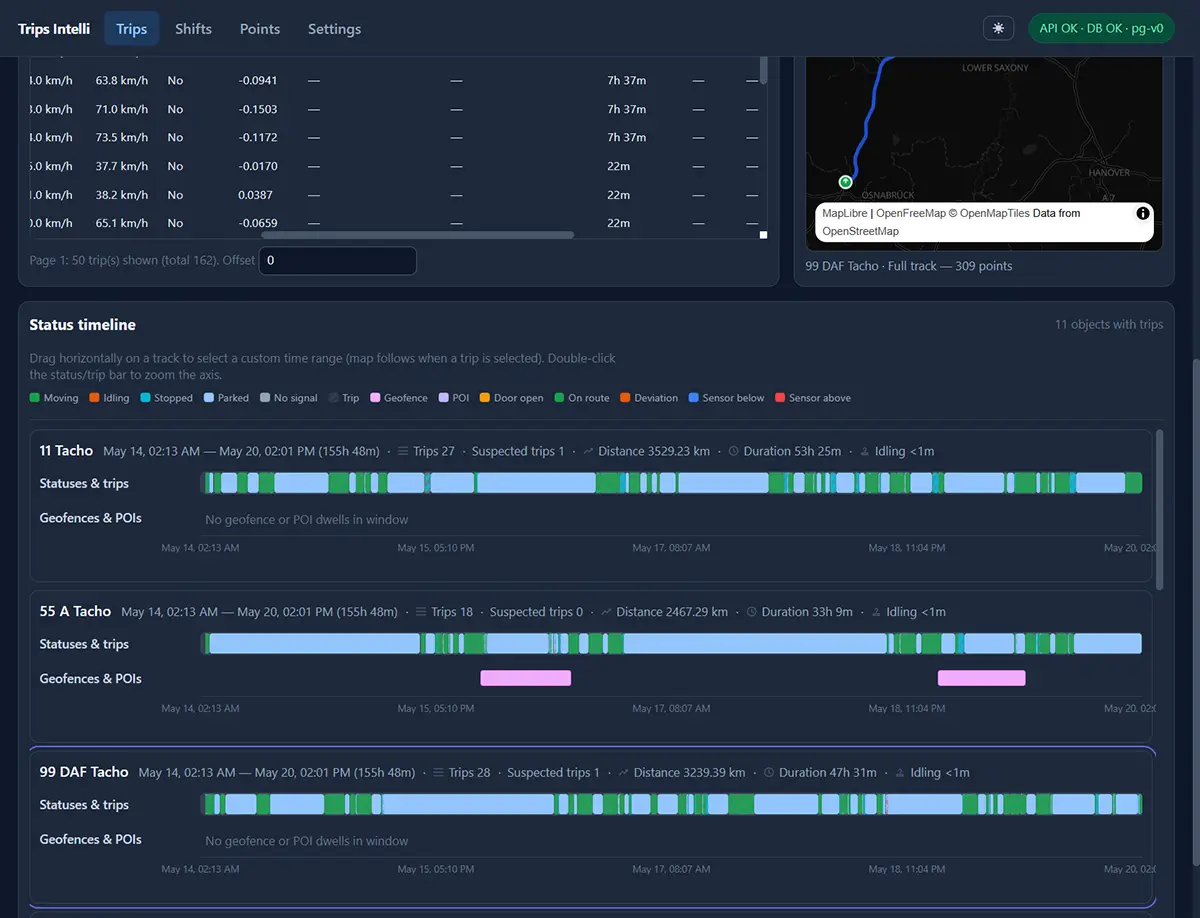Go to the Settings tab
This screenshot has height=918, width=1200.
[334, 29]
